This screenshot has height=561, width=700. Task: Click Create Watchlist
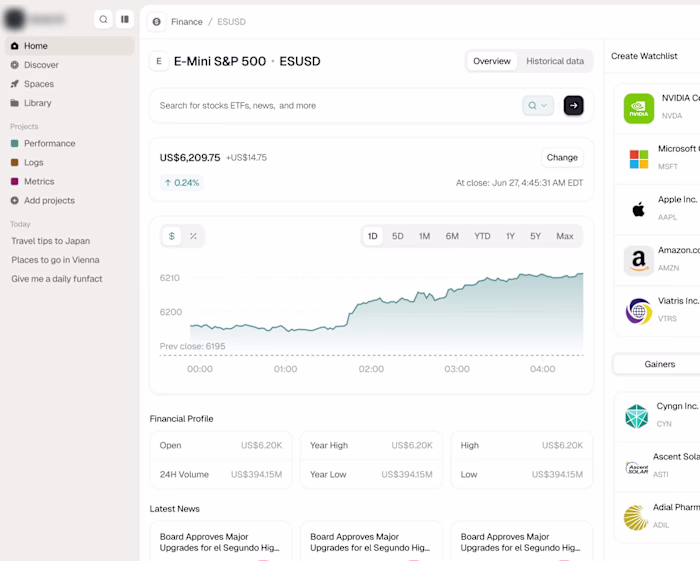click(644, 56)
